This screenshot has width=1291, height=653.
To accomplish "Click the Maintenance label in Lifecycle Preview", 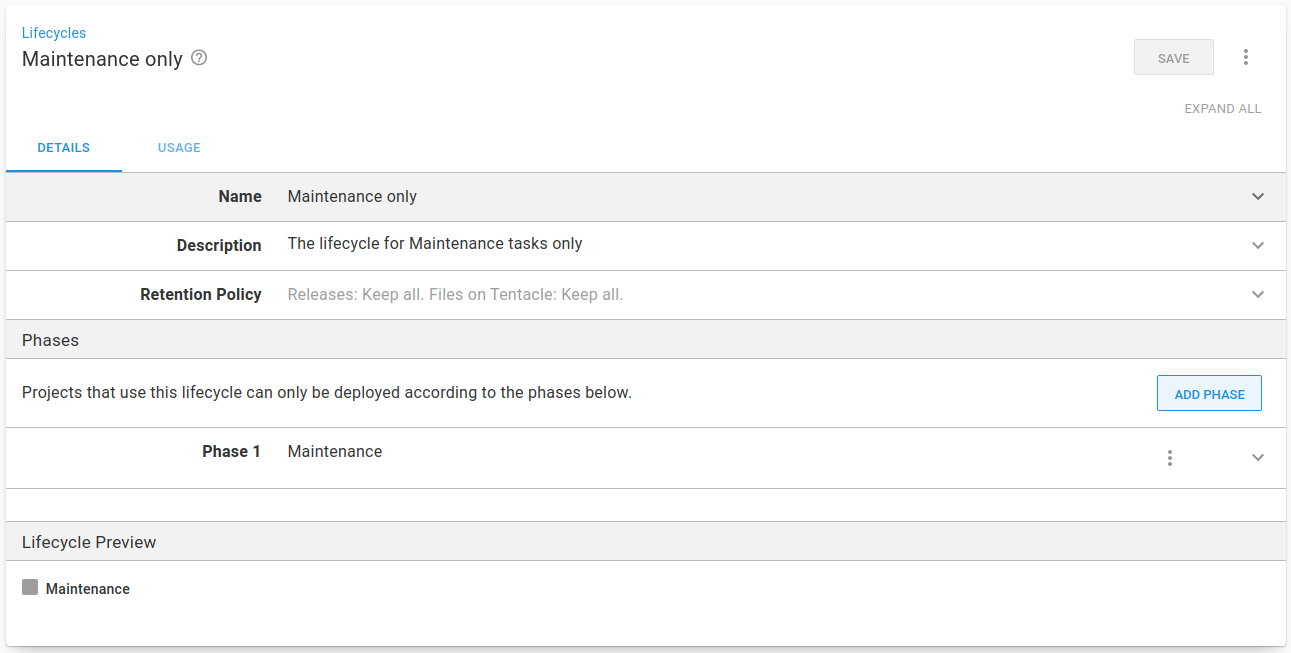I will coord(88,589).
